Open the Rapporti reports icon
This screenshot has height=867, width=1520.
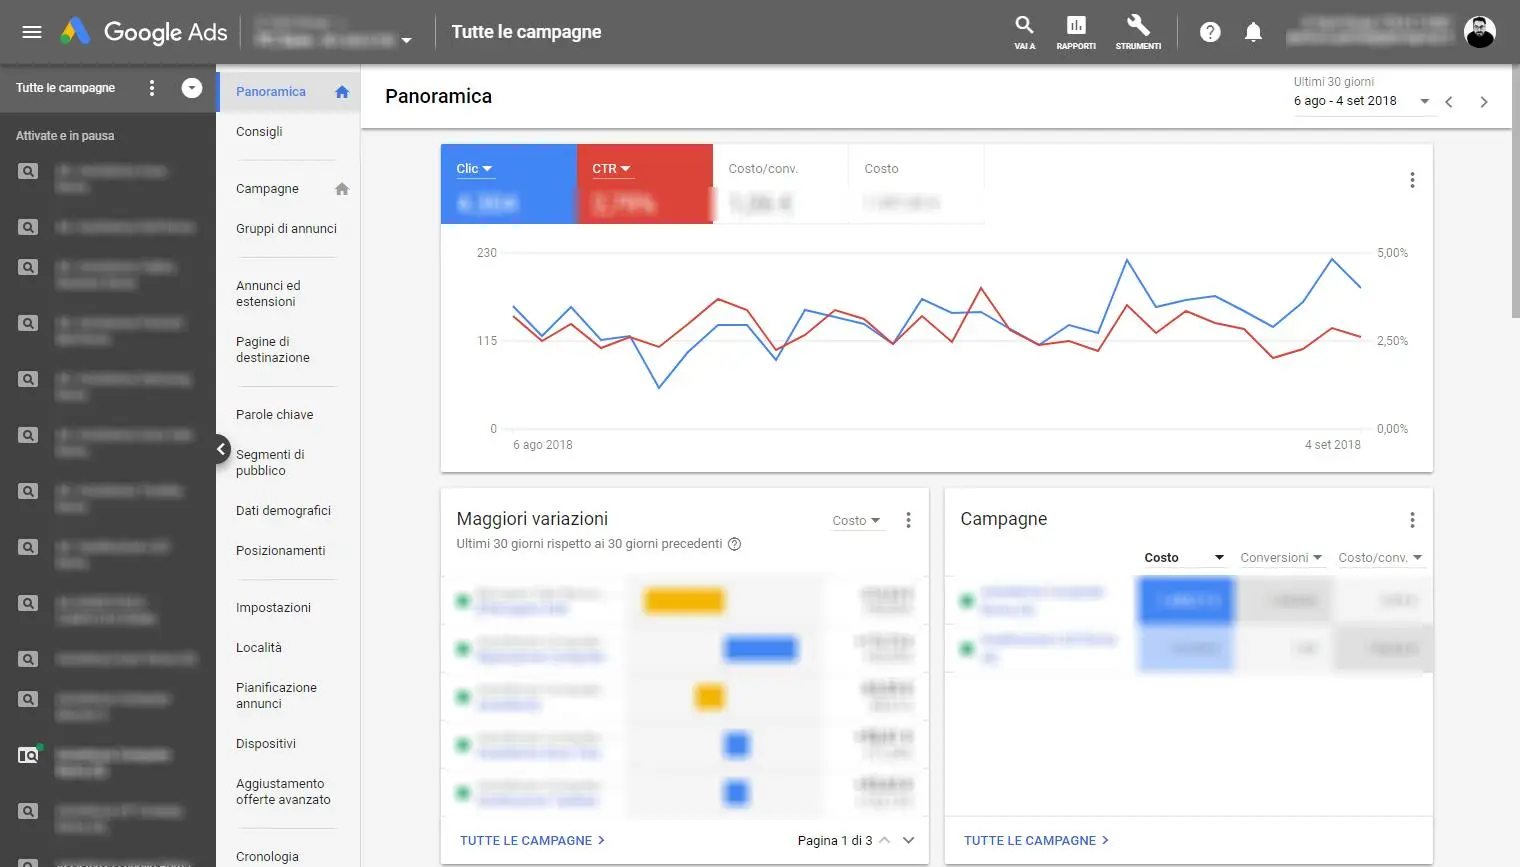click(x=1076, y=32)
